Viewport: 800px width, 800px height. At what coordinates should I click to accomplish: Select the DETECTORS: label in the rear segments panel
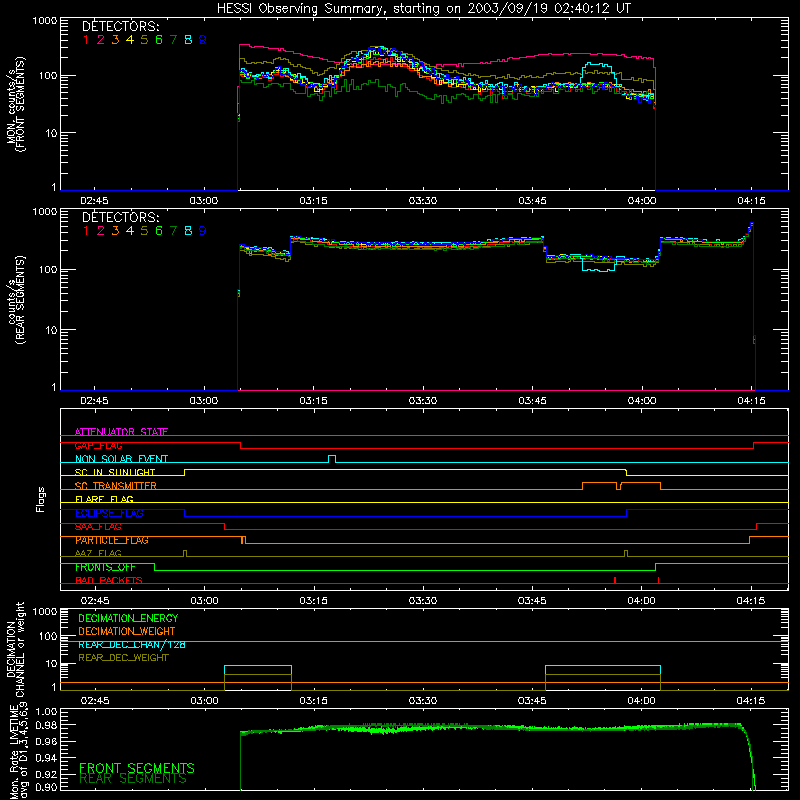coord(120,218)
